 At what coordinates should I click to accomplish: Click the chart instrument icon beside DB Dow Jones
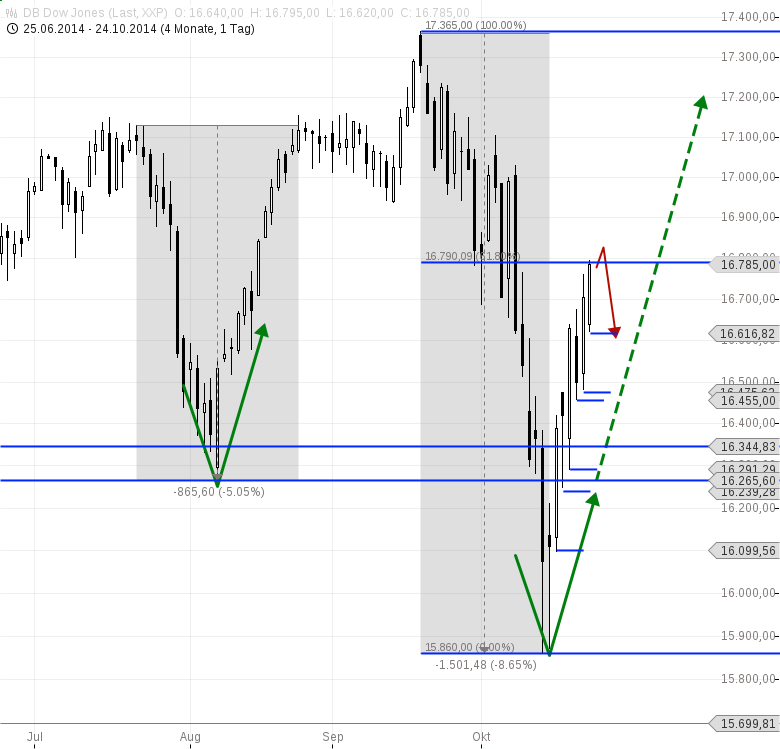click(11, 11)
